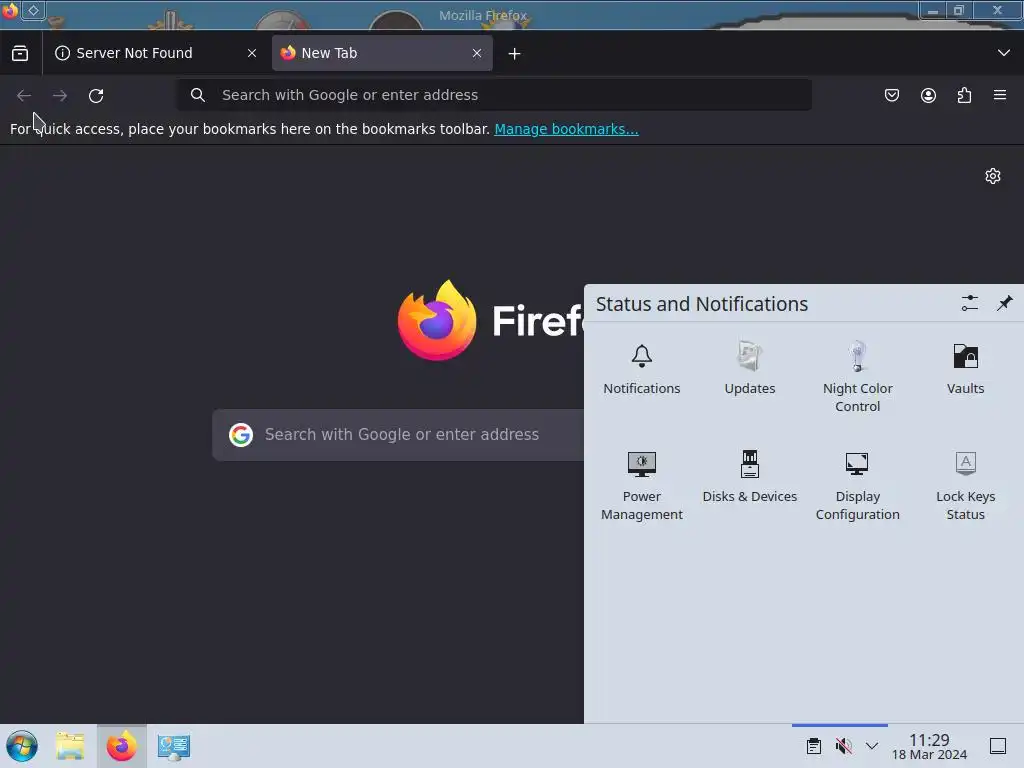
Task: Click the Google search box on page
Action: point(398,435)
